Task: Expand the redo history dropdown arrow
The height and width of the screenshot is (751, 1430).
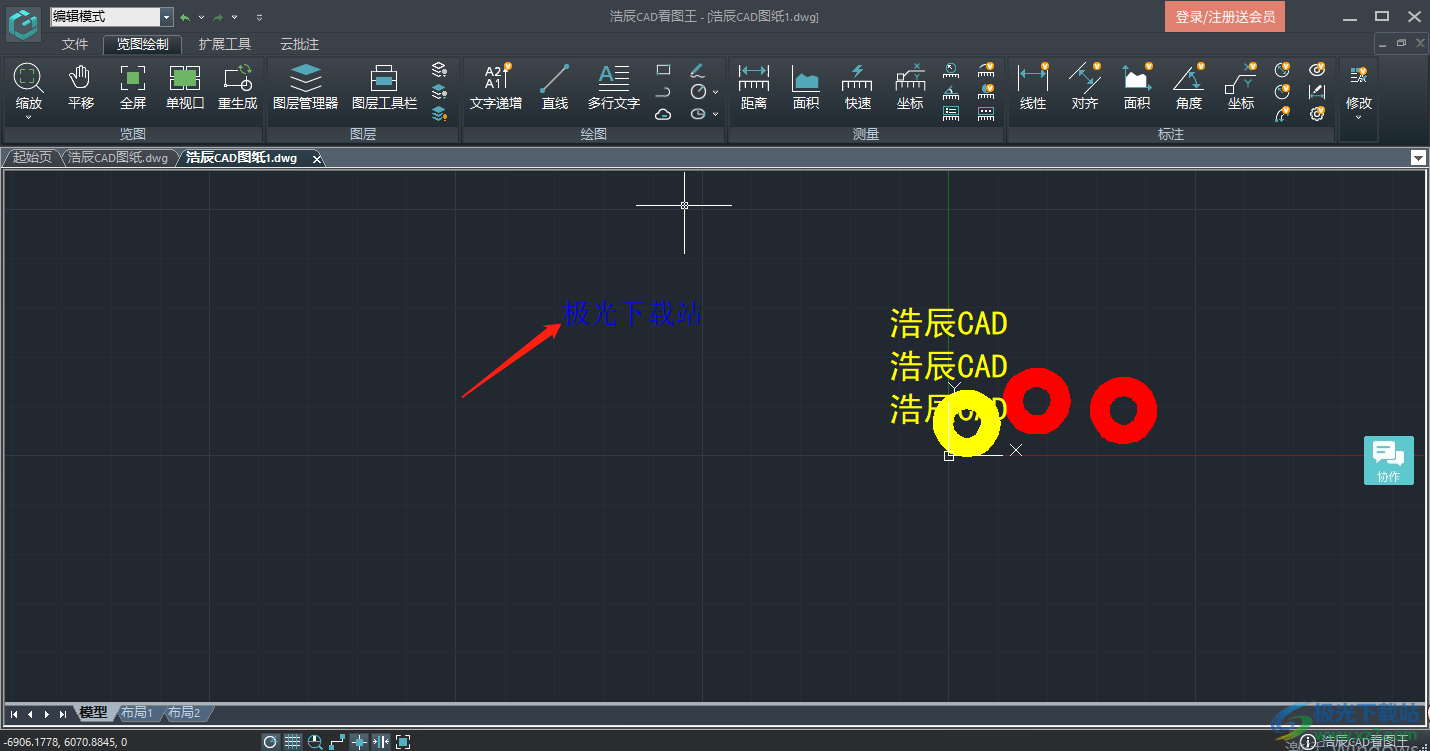Action: (x=234, y=17)
